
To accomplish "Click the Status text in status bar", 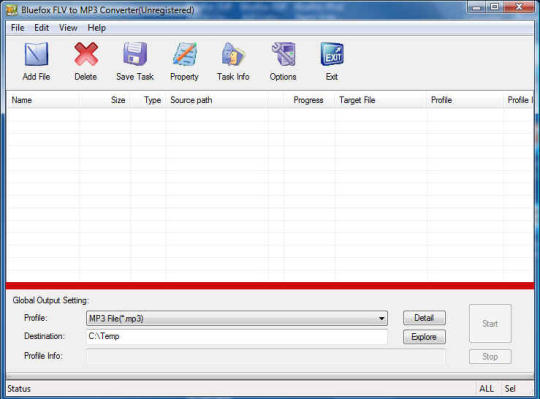I will pyautogui.click(x=19, y=389).
